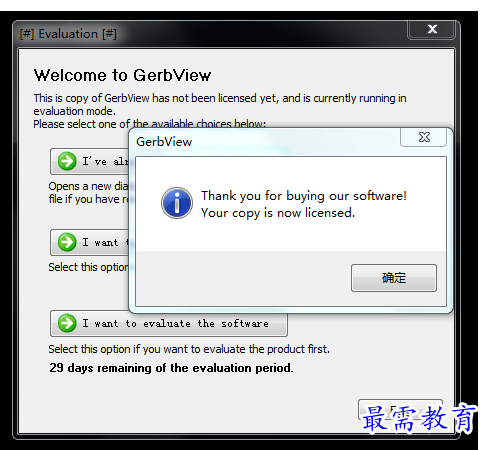Click the 确定 confirm button
This screenshot has width=484, height=450.
[394, 278]
